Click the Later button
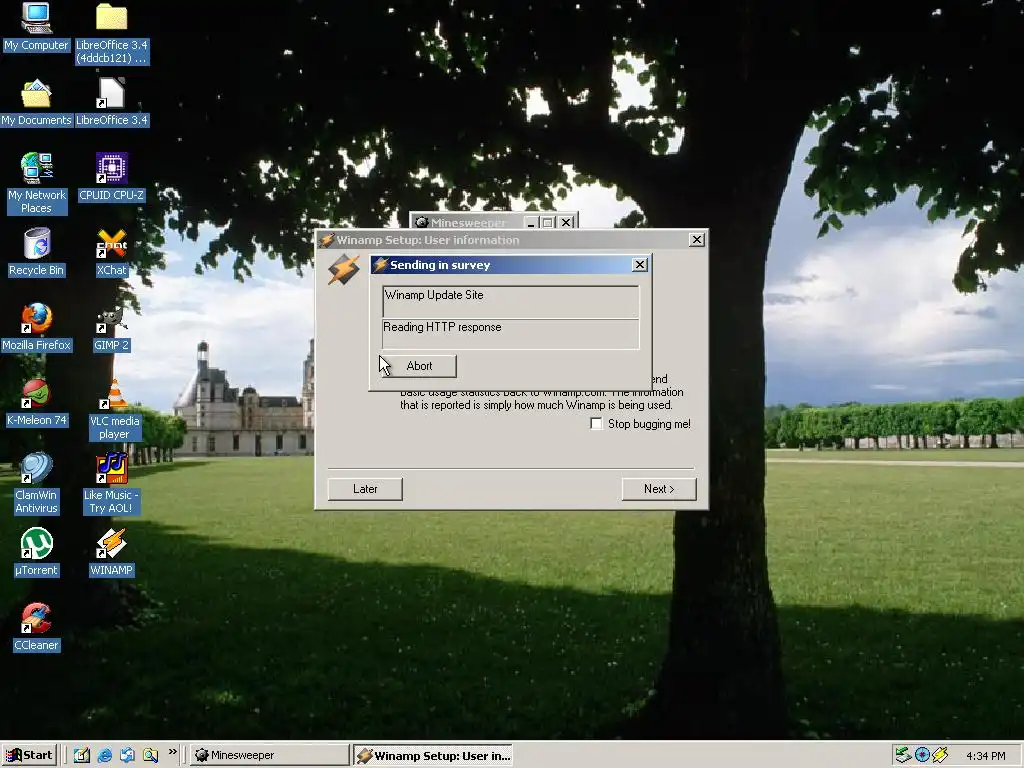Screen dimensions: 1024x768 [x=365, y=489]
